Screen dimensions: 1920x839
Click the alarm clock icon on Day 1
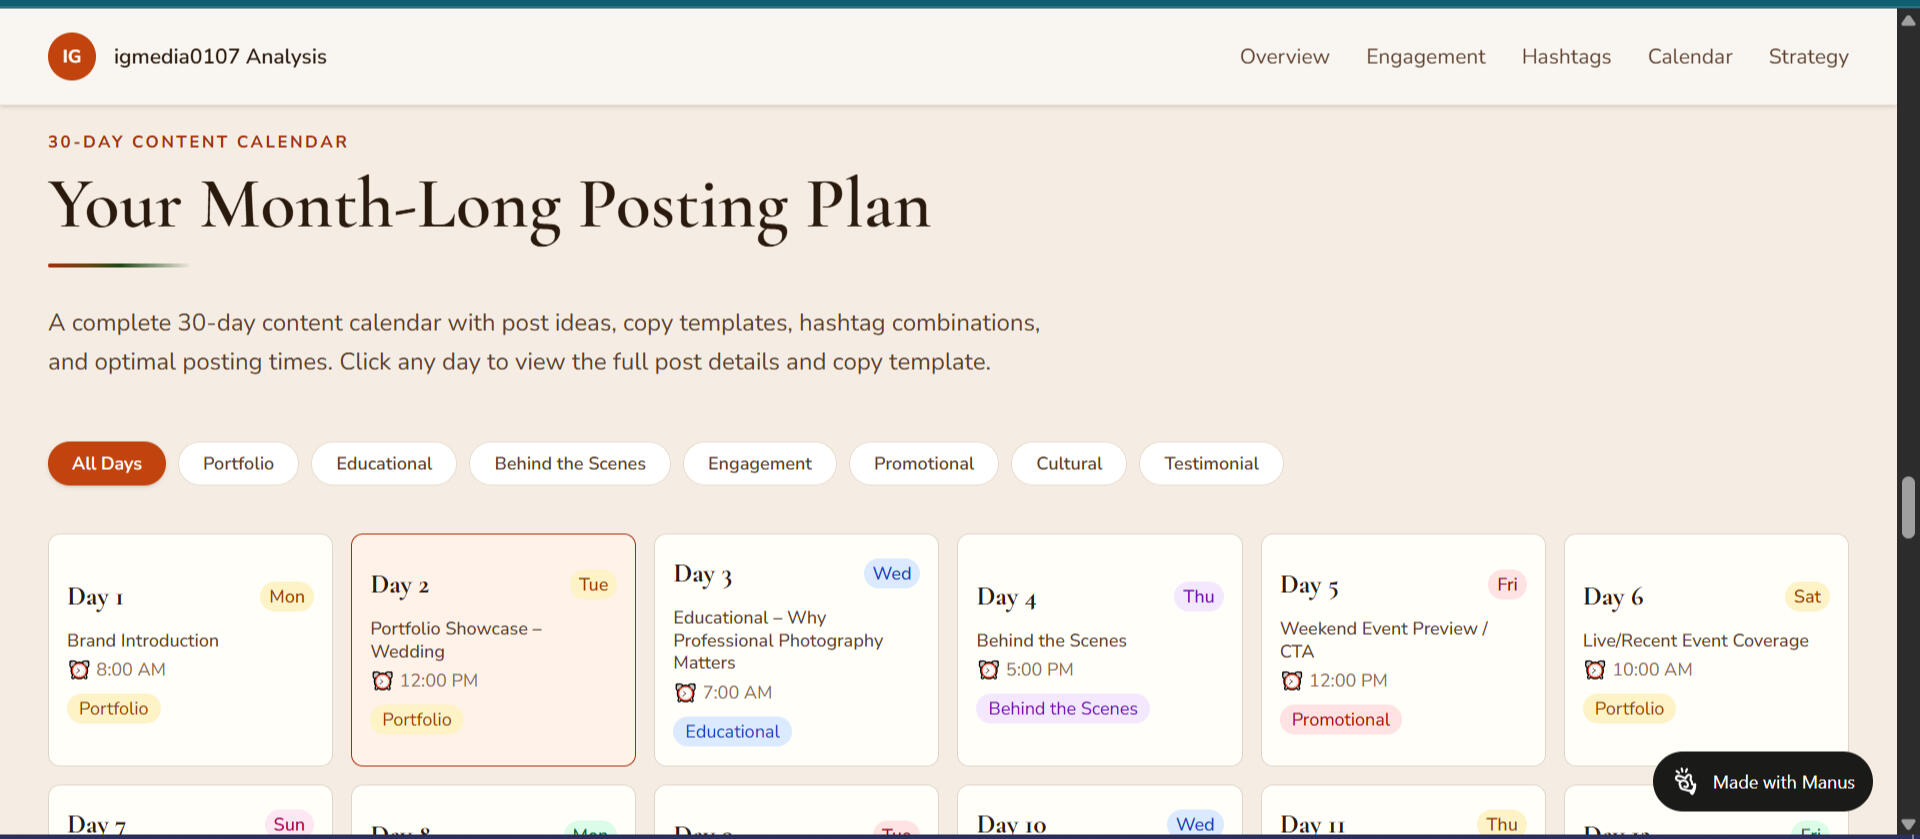tap(79, 670)
